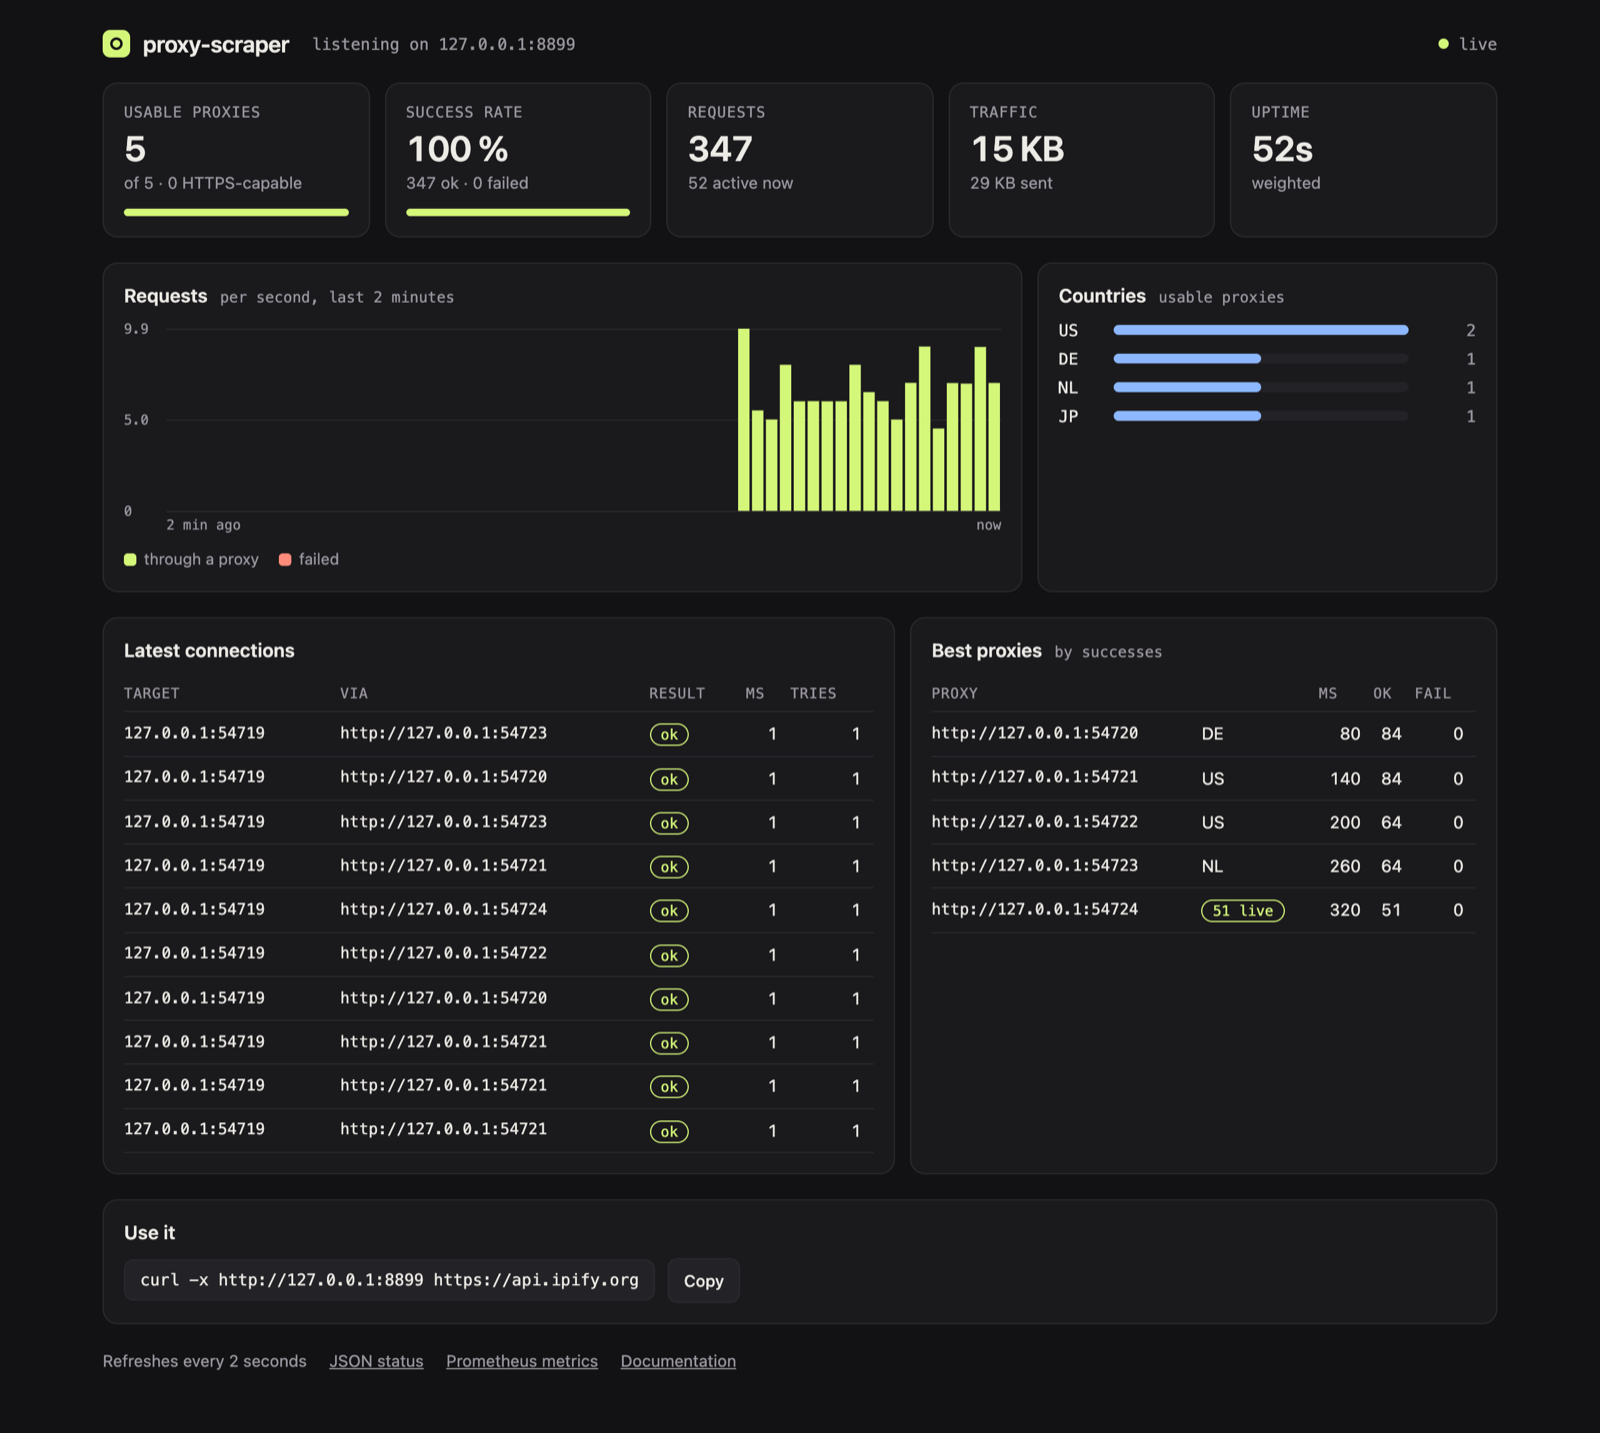Click the DE country bar
This screenshot has height=1433, width=1600.
click(x=1187, y=359)
